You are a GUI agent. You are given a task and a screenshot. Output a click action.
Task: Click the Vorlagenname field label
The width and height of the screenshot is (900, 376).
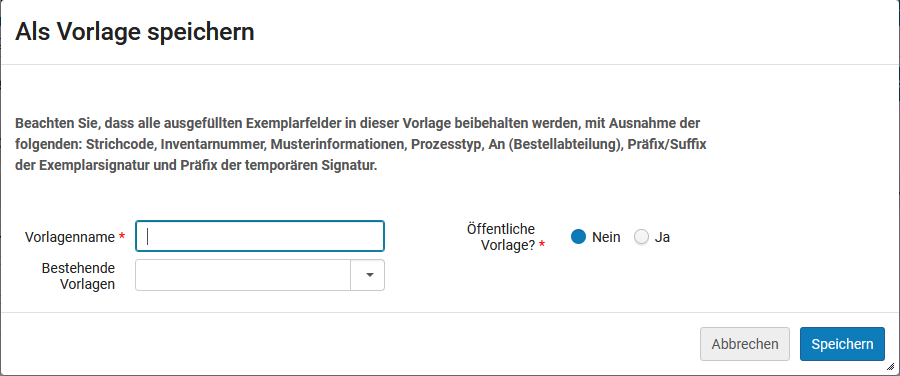click(70, 237)
